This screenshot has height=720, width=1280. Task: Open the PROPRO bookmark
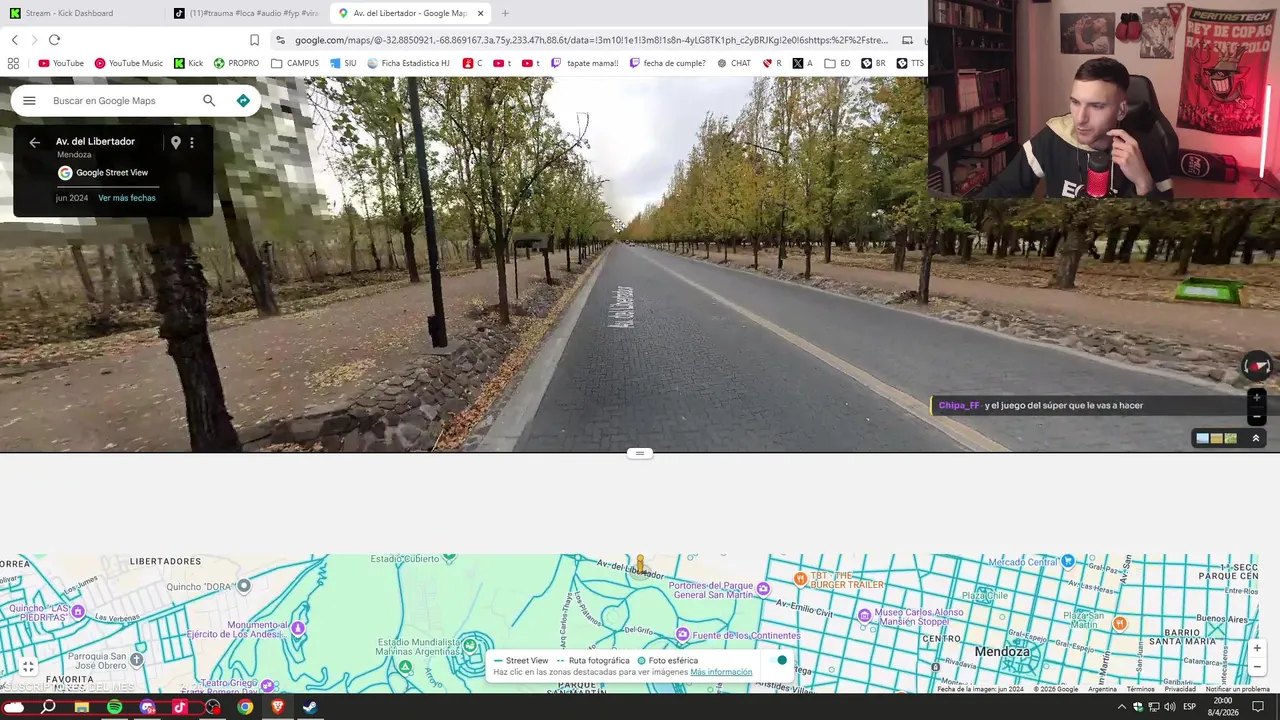point(236,63)
